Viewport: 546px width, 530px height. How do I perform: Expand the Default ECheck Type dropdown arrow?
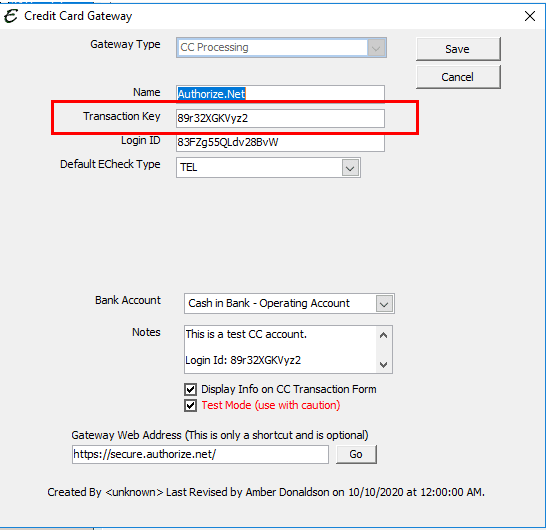coord(350,168)
